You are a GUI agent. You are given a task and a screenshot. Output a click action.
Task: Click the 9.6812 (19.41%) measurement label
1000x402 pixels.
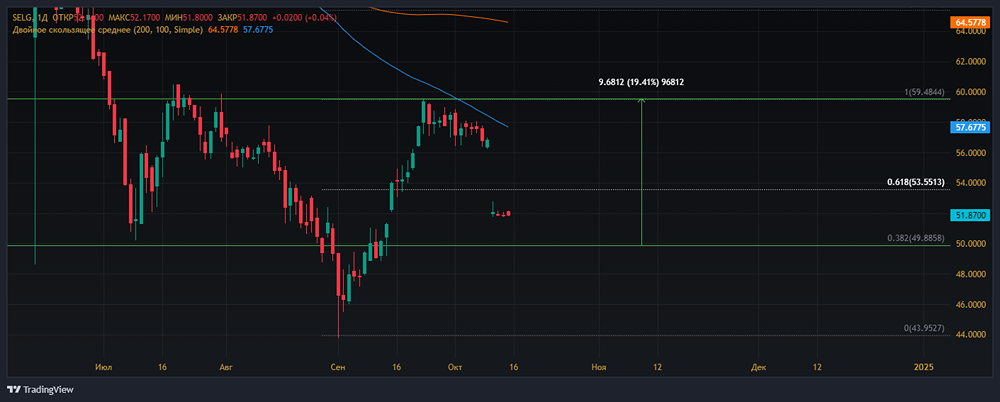643,82
